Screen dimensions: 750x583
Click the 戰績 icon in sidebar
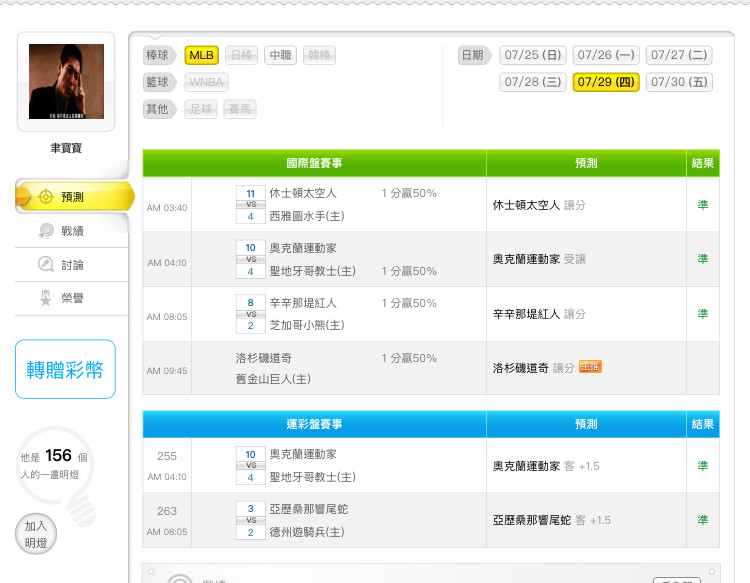46,231
